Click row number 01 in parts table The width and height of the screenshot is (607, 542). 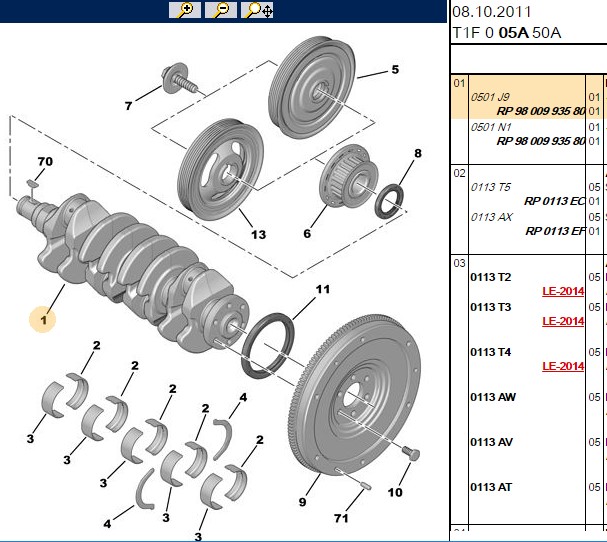(459, 83)
